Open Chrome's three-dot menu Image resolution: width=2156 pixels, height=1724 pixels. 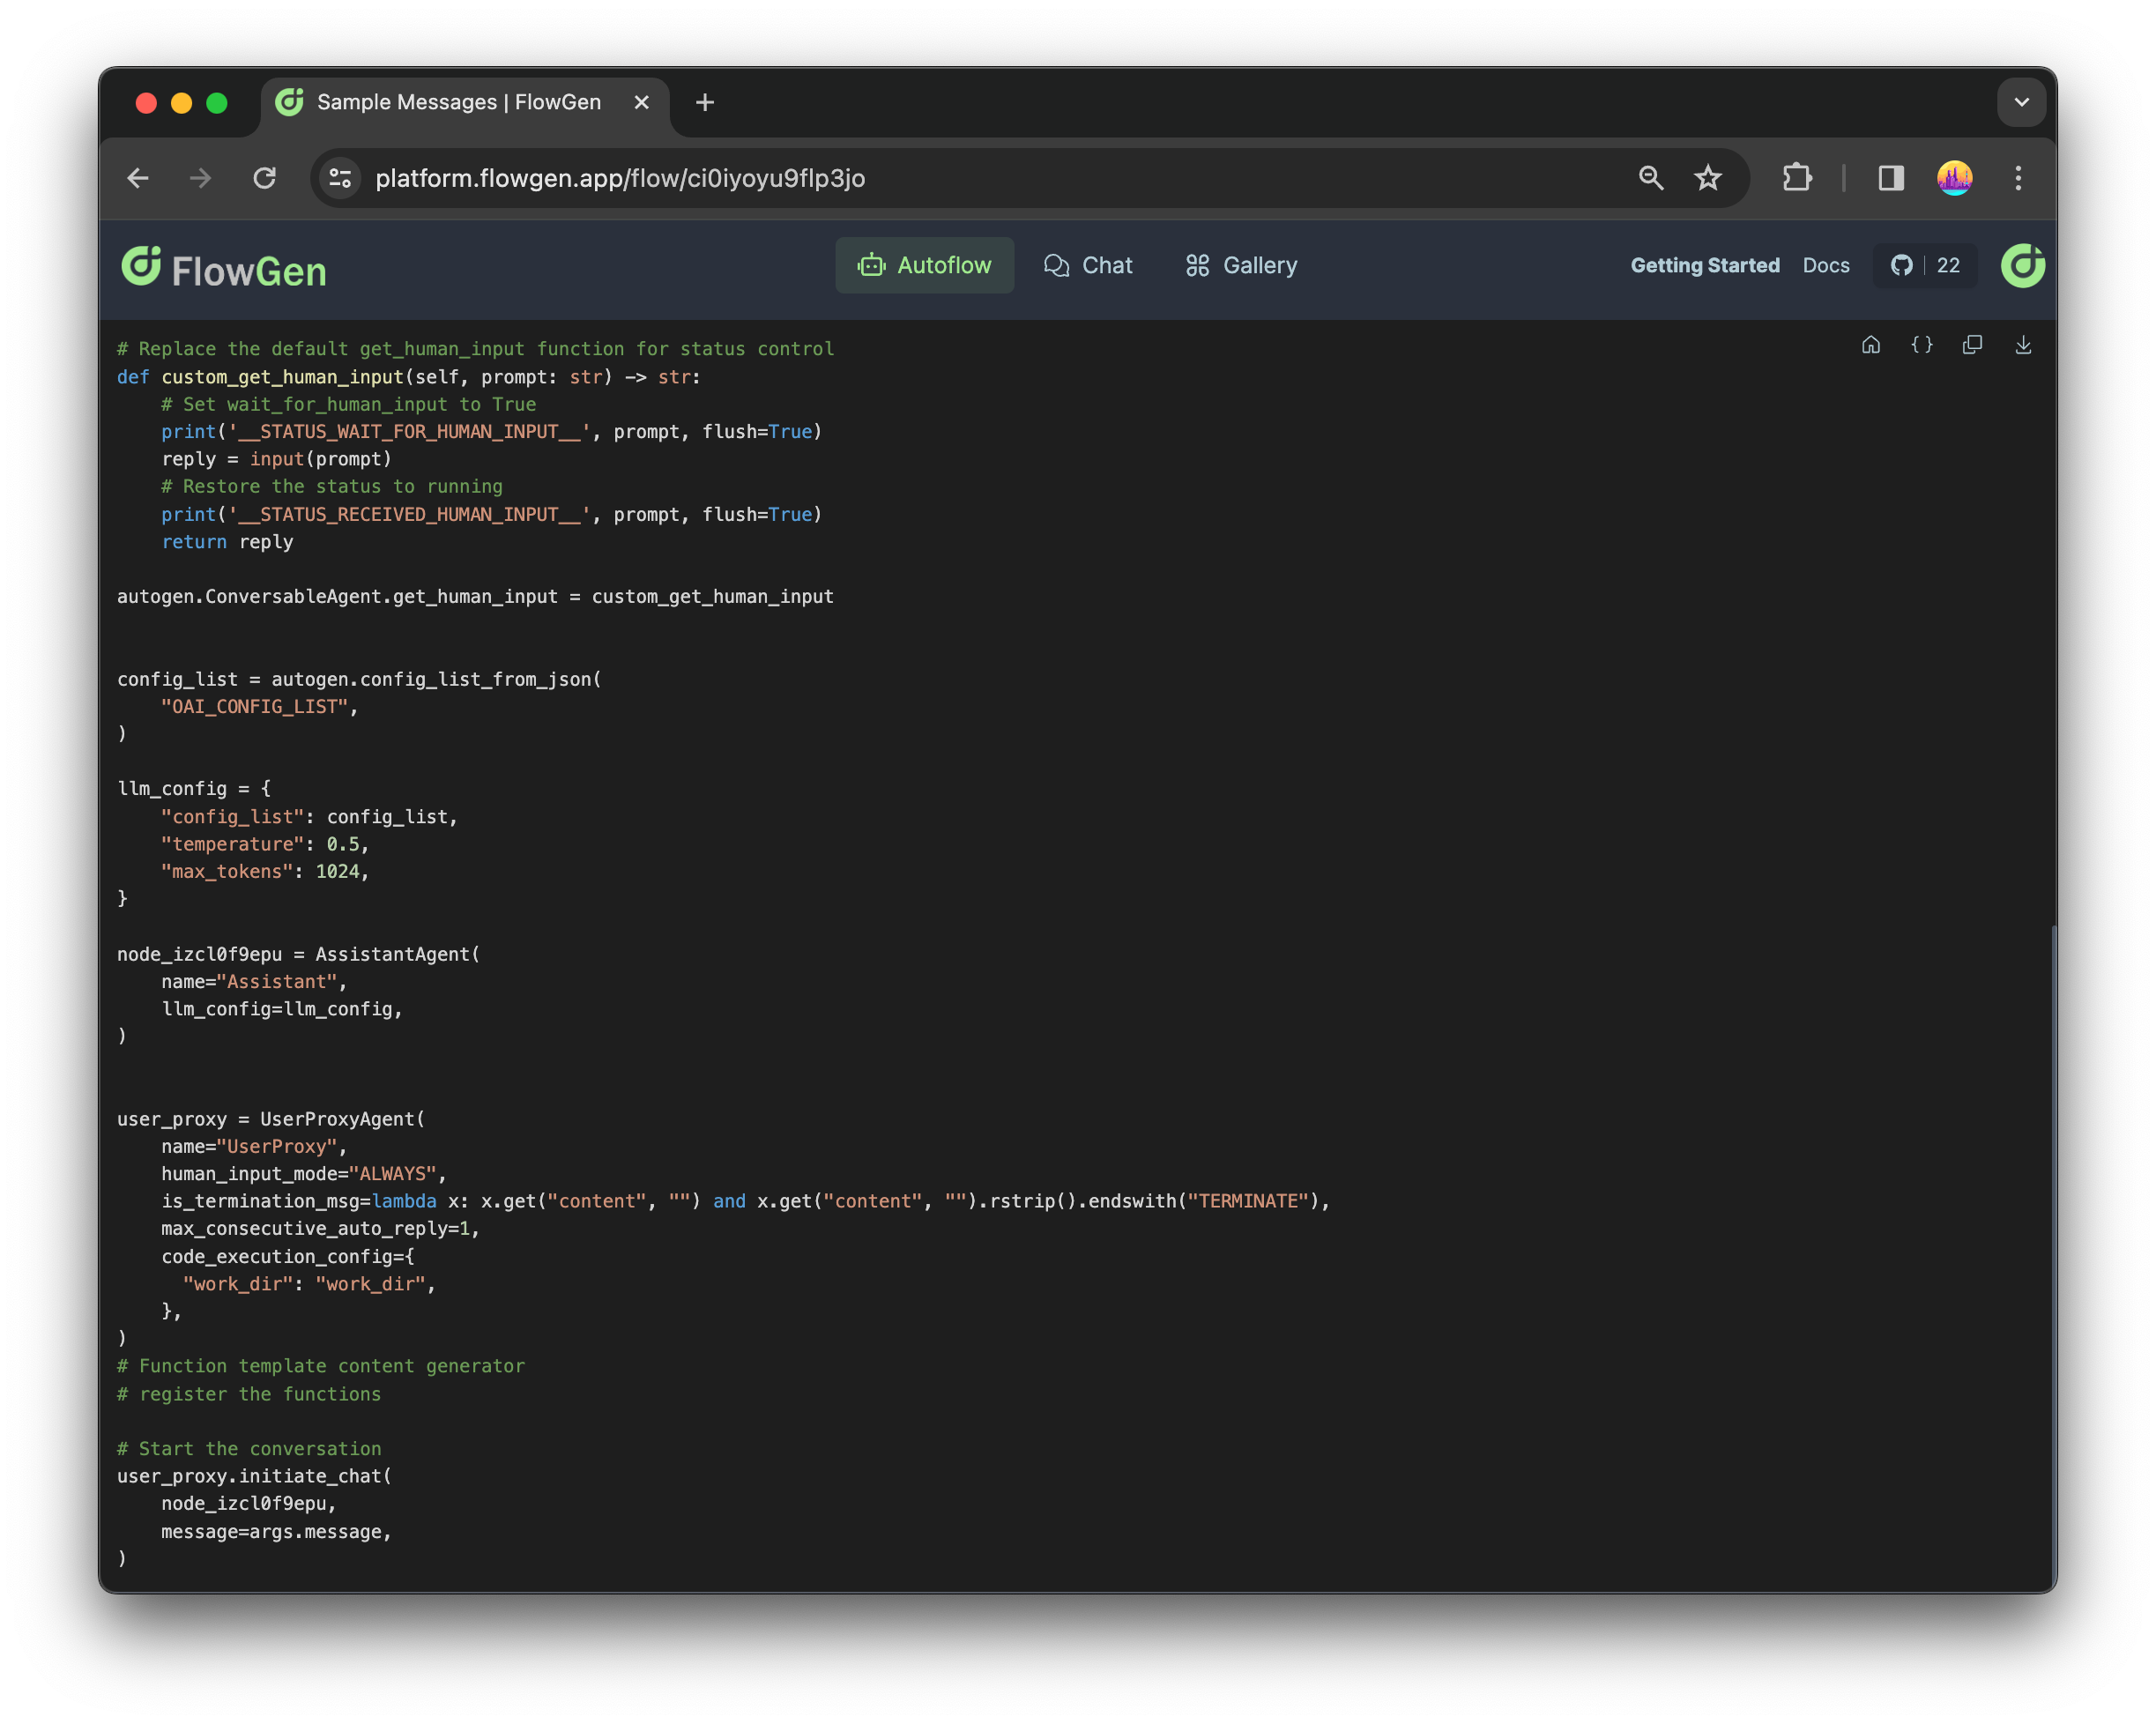pos(2018,178)
